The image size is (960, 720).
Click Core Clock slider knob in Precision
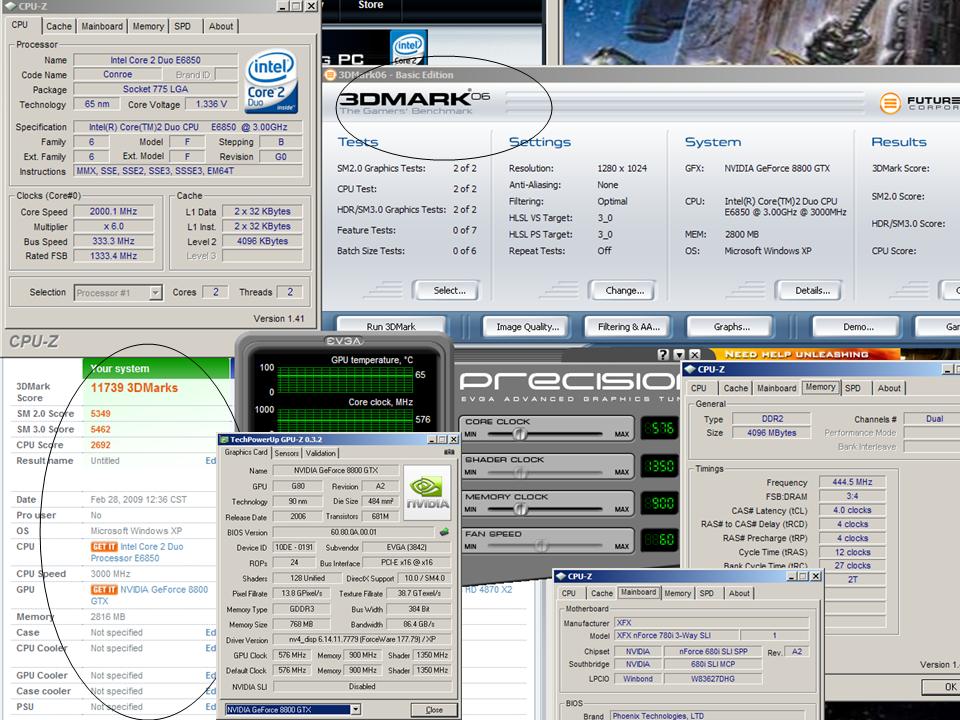tap(519, 434)
